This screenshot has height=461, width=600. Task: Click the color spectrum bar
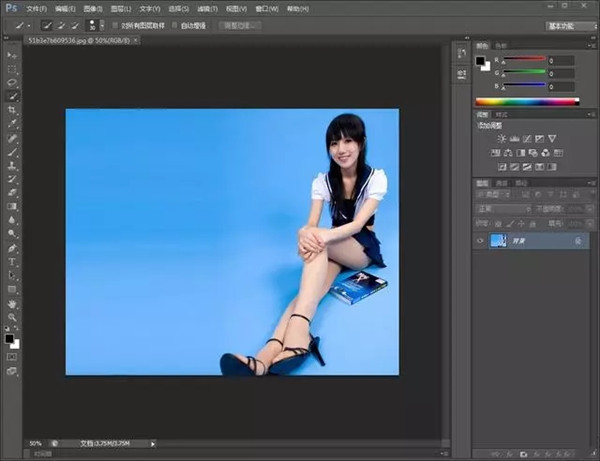(526, 101)
